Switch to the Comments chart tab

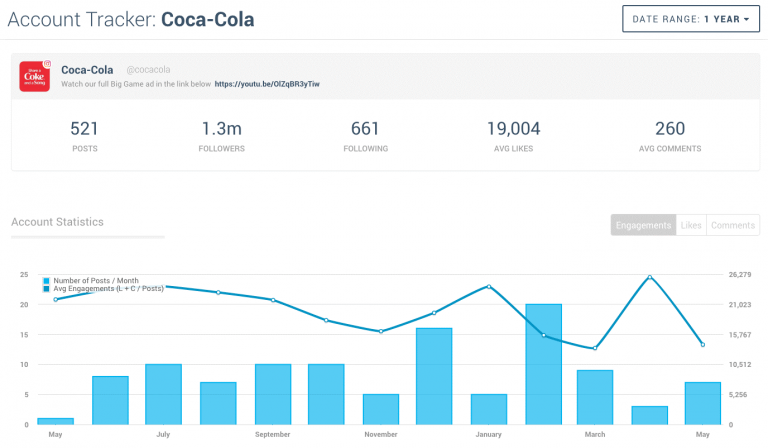pos(733,225)
